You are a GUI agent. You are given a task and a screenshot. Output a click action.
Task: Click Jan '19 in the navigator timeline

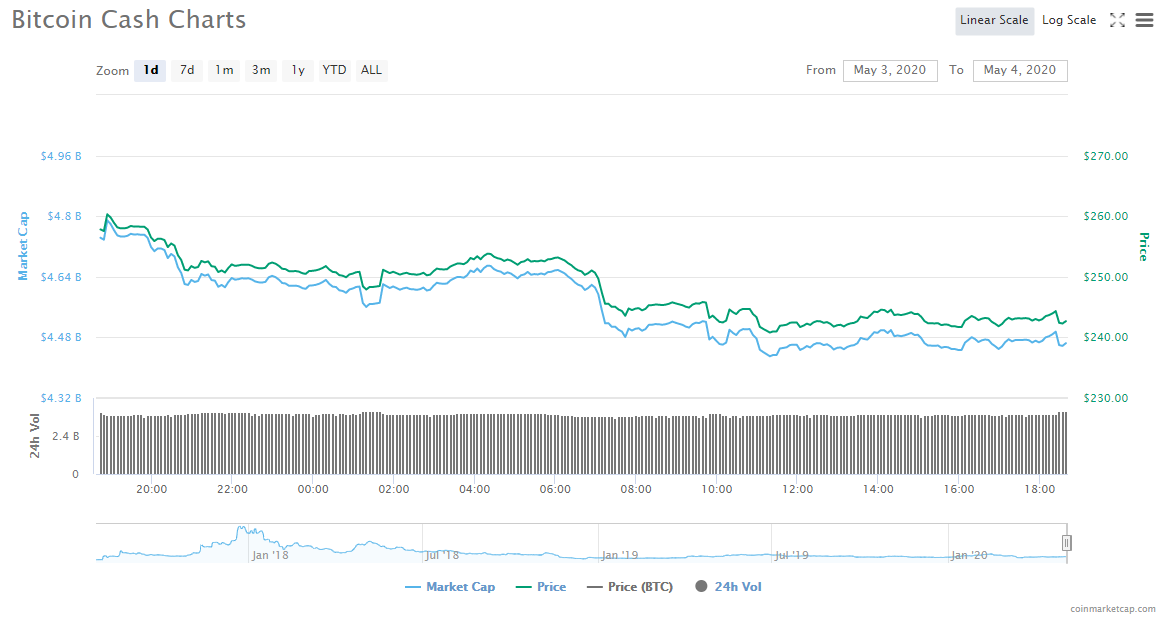click(x=619, y=555)
